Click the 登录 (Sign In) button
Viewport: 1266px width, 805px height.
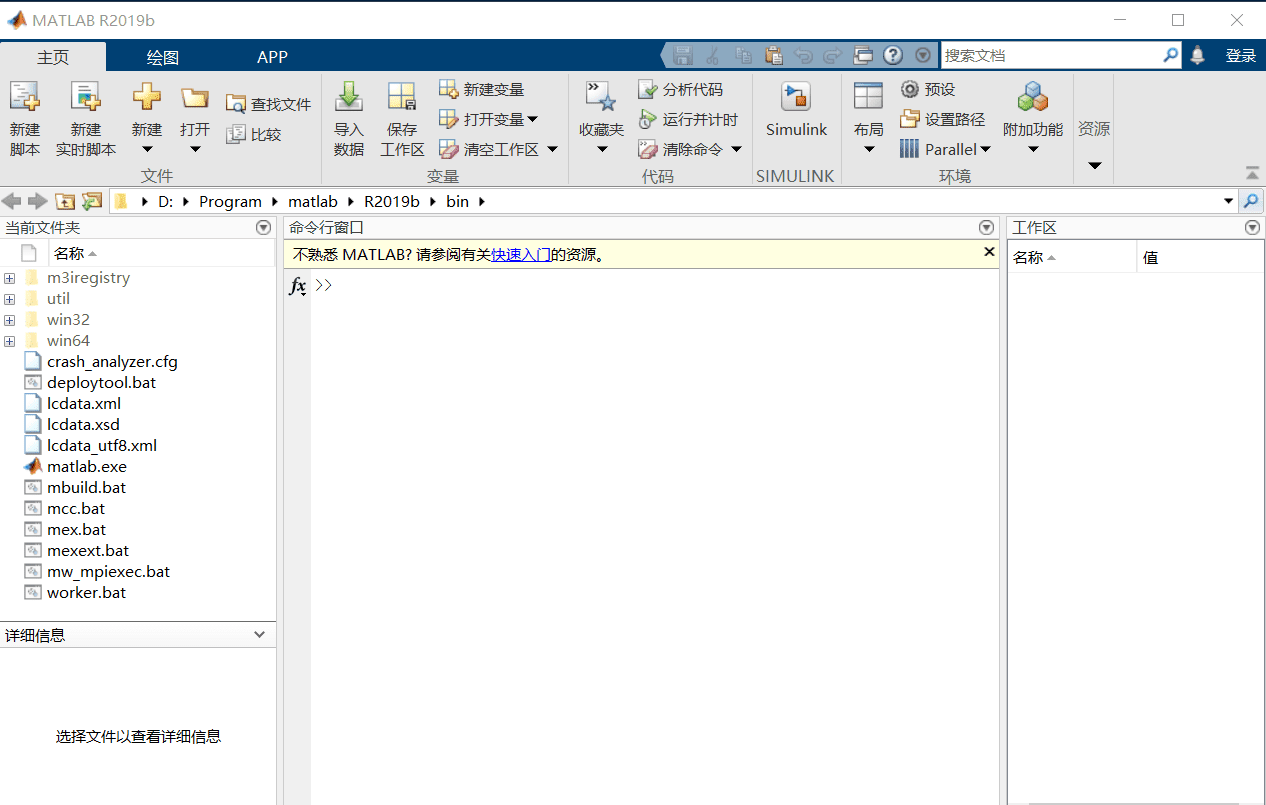click(x=1240, y=56)
